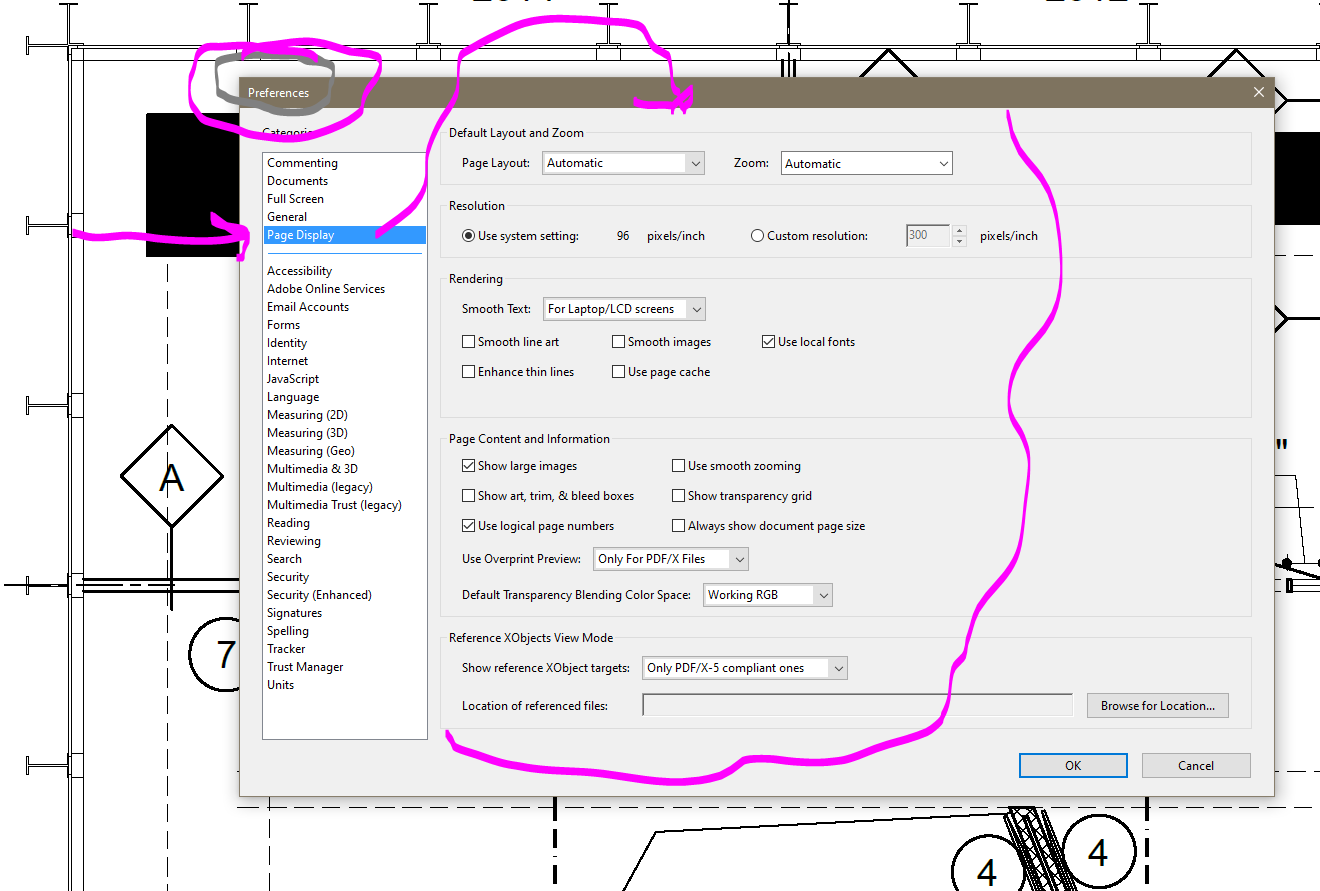Click the Location of referenced files field
The width and height of the screenshot is (1320, 891).
pyautogui.click(x=855, y=705)
